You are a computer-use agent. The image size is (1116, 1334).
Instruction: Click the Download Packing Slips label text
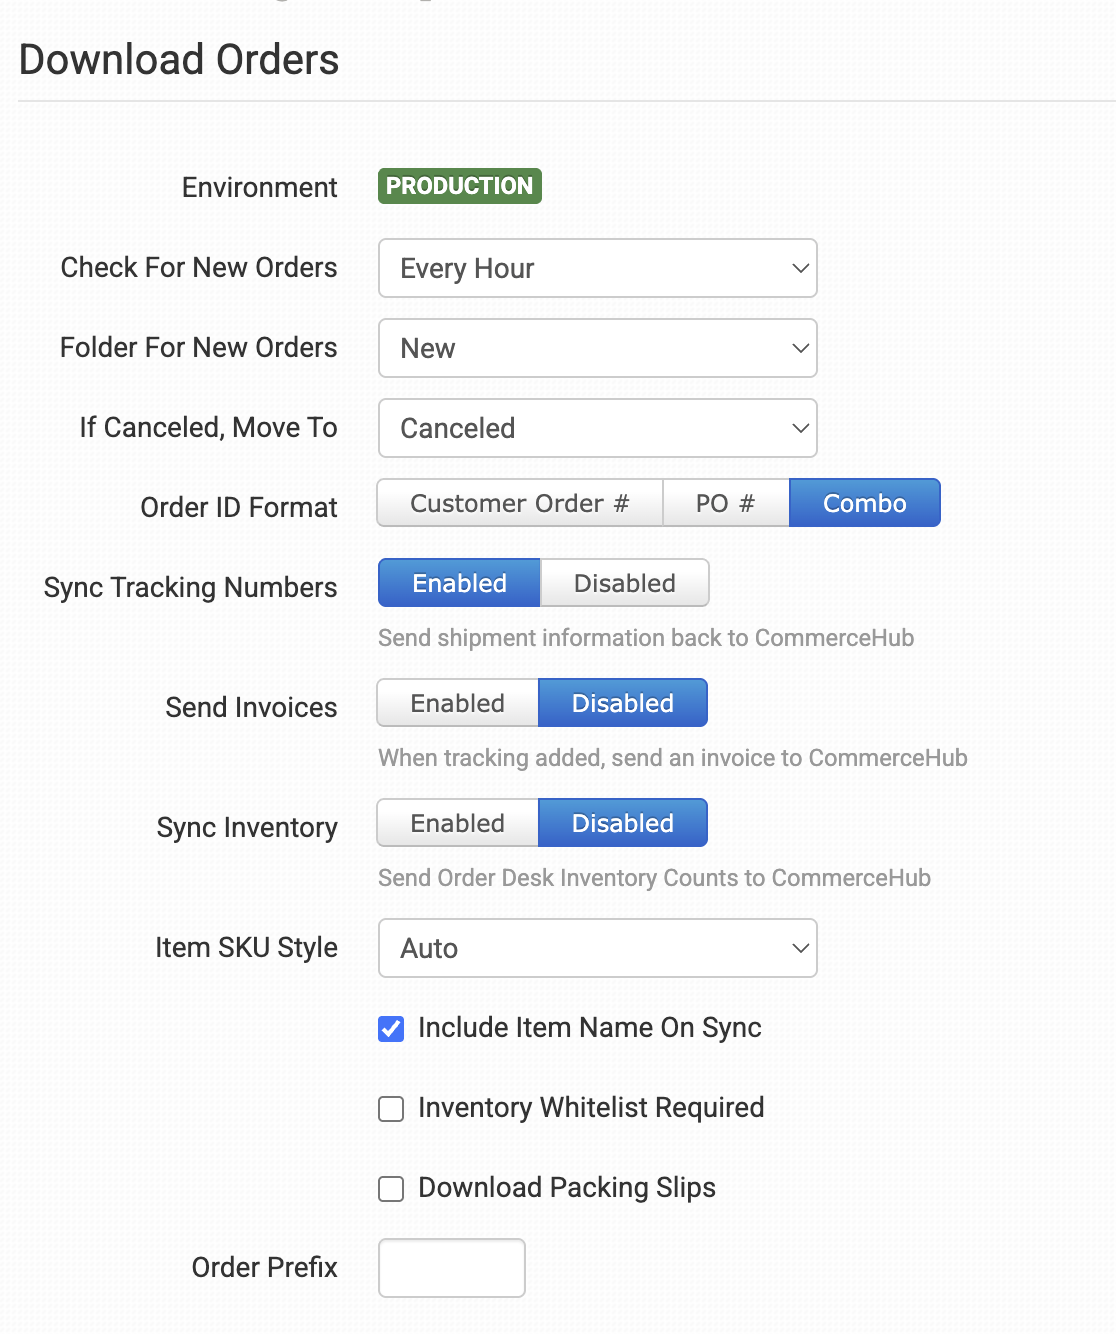click(x=566, y=1188)
